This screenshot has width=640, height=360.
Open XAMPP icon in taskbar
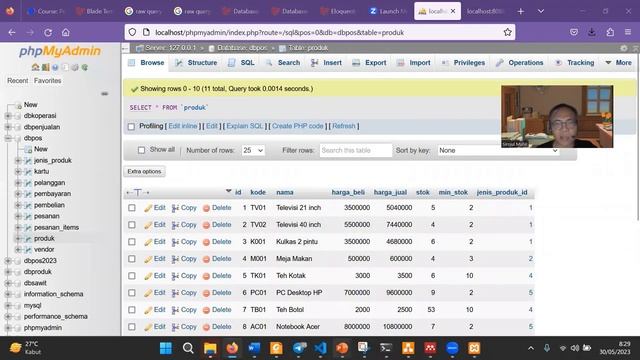pyautogui.click(x=474, y=348)
